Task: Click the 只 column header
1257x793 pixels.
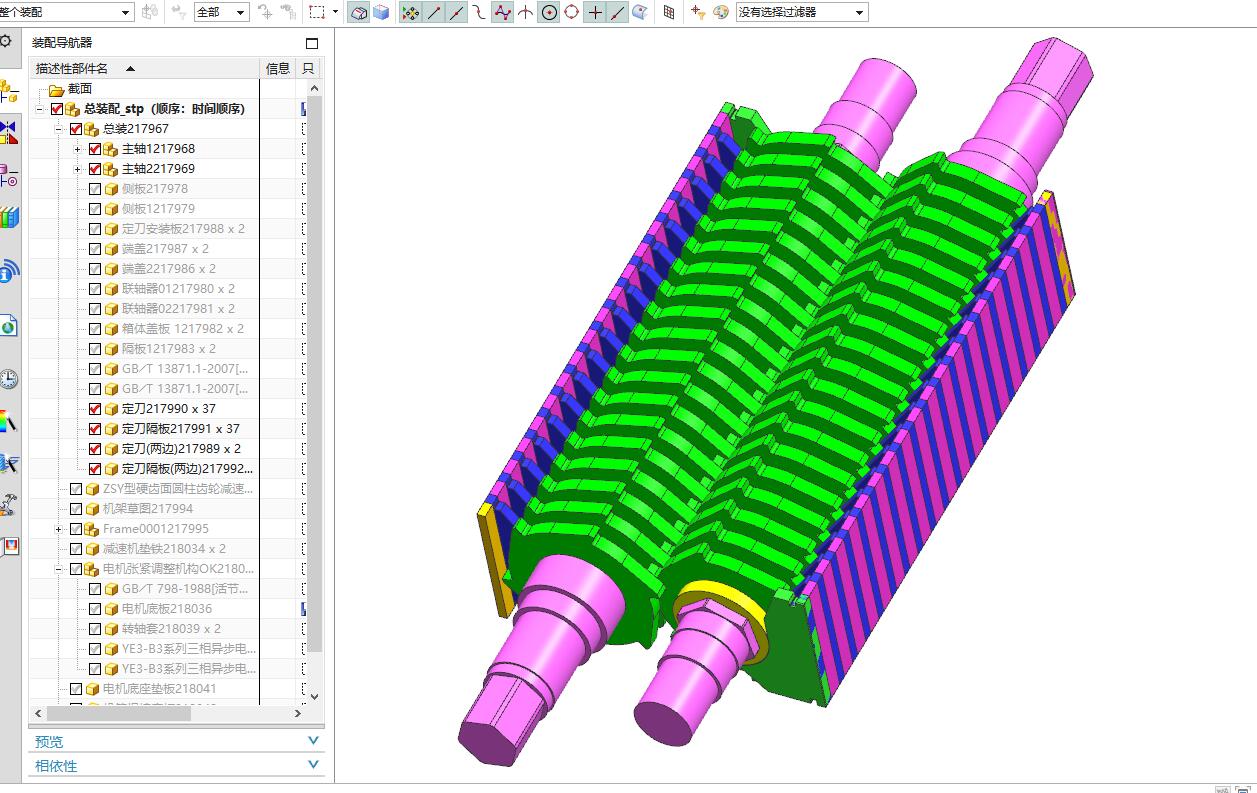Action: (308, 68)
